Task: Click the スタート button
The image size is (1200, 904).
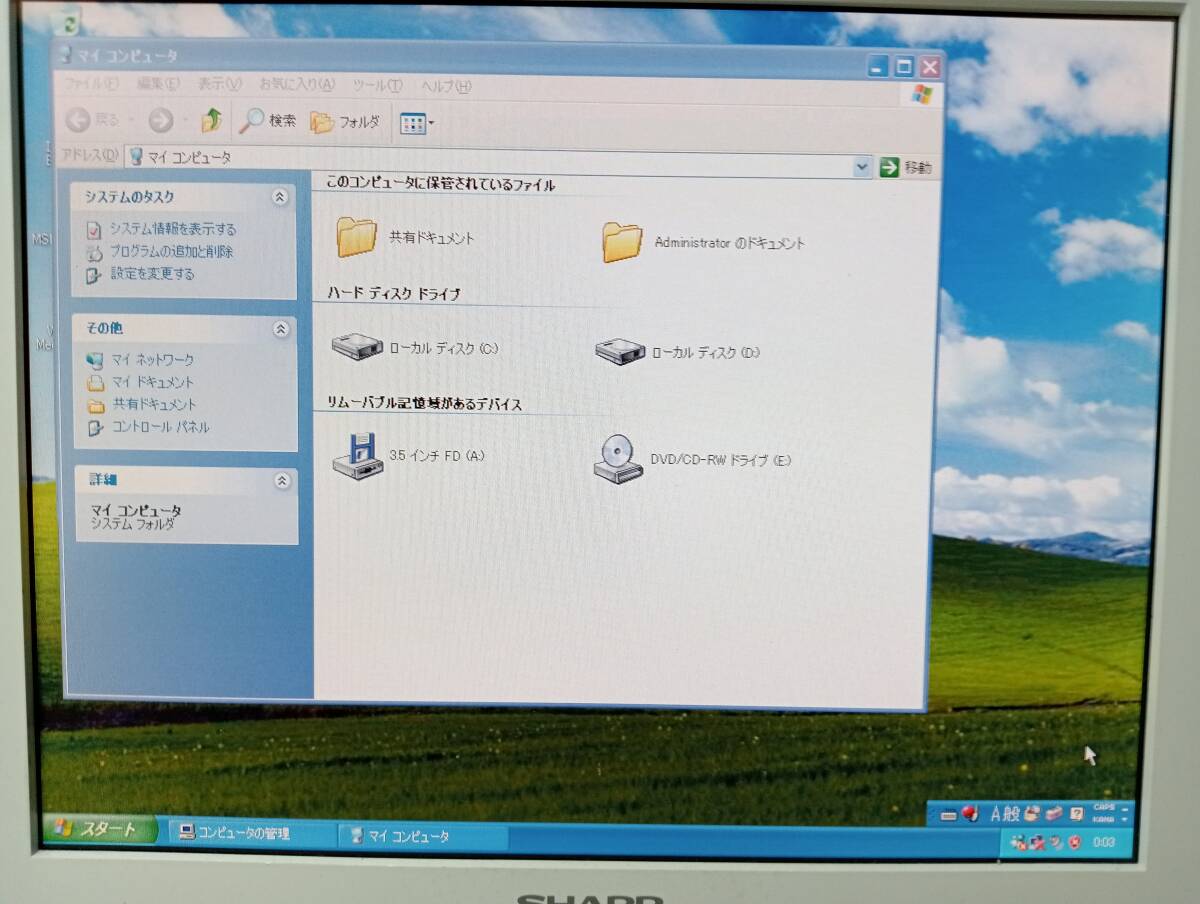Action: pos(100,830)
